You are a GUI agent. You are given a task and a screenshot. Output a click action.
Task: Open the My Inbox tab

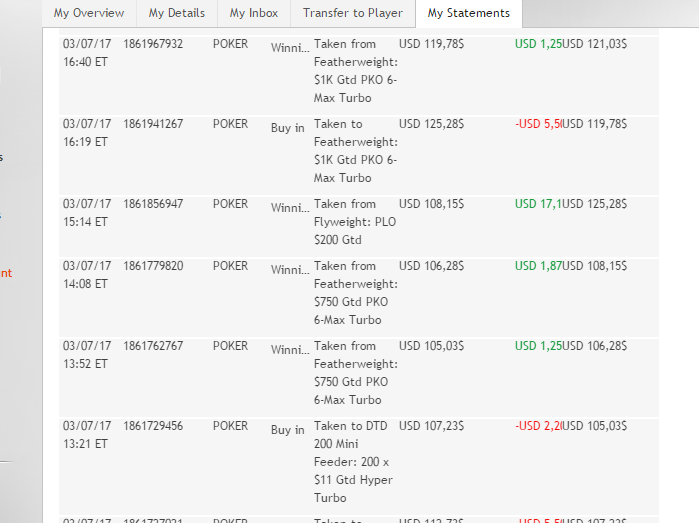tap(252, 13)
